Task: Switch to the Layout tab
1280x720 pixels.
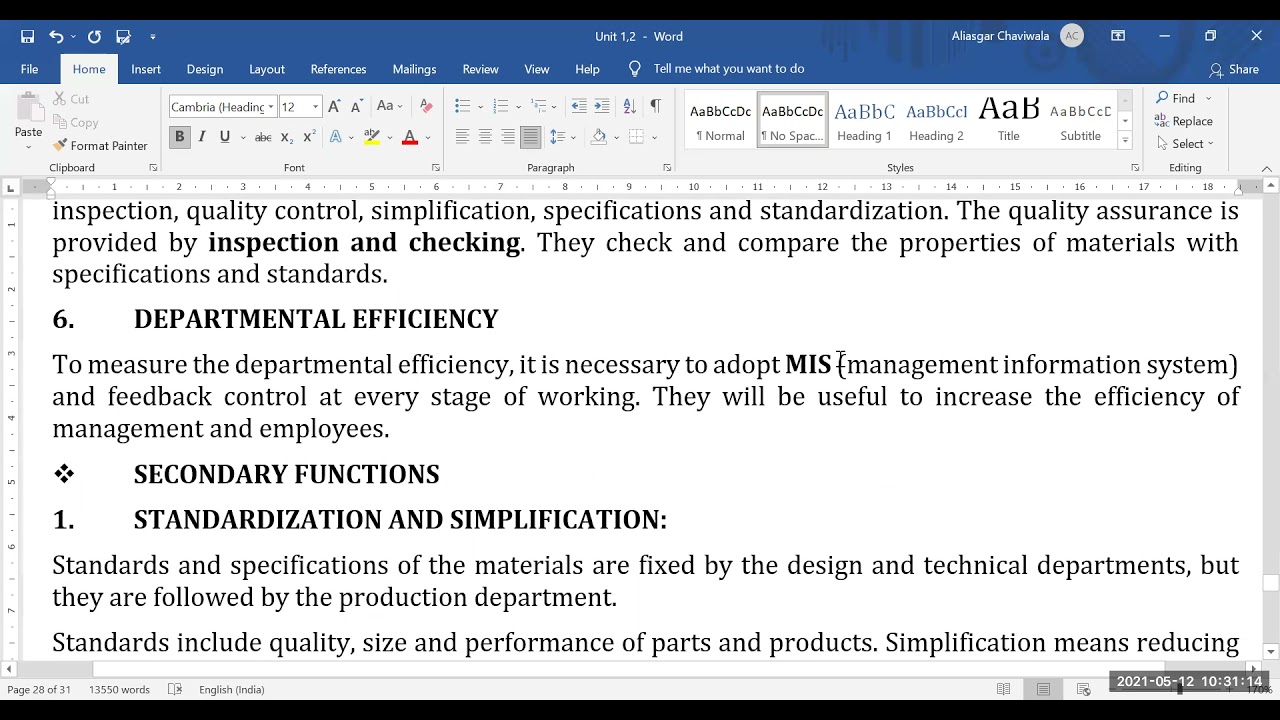Action: click(267, 69)
